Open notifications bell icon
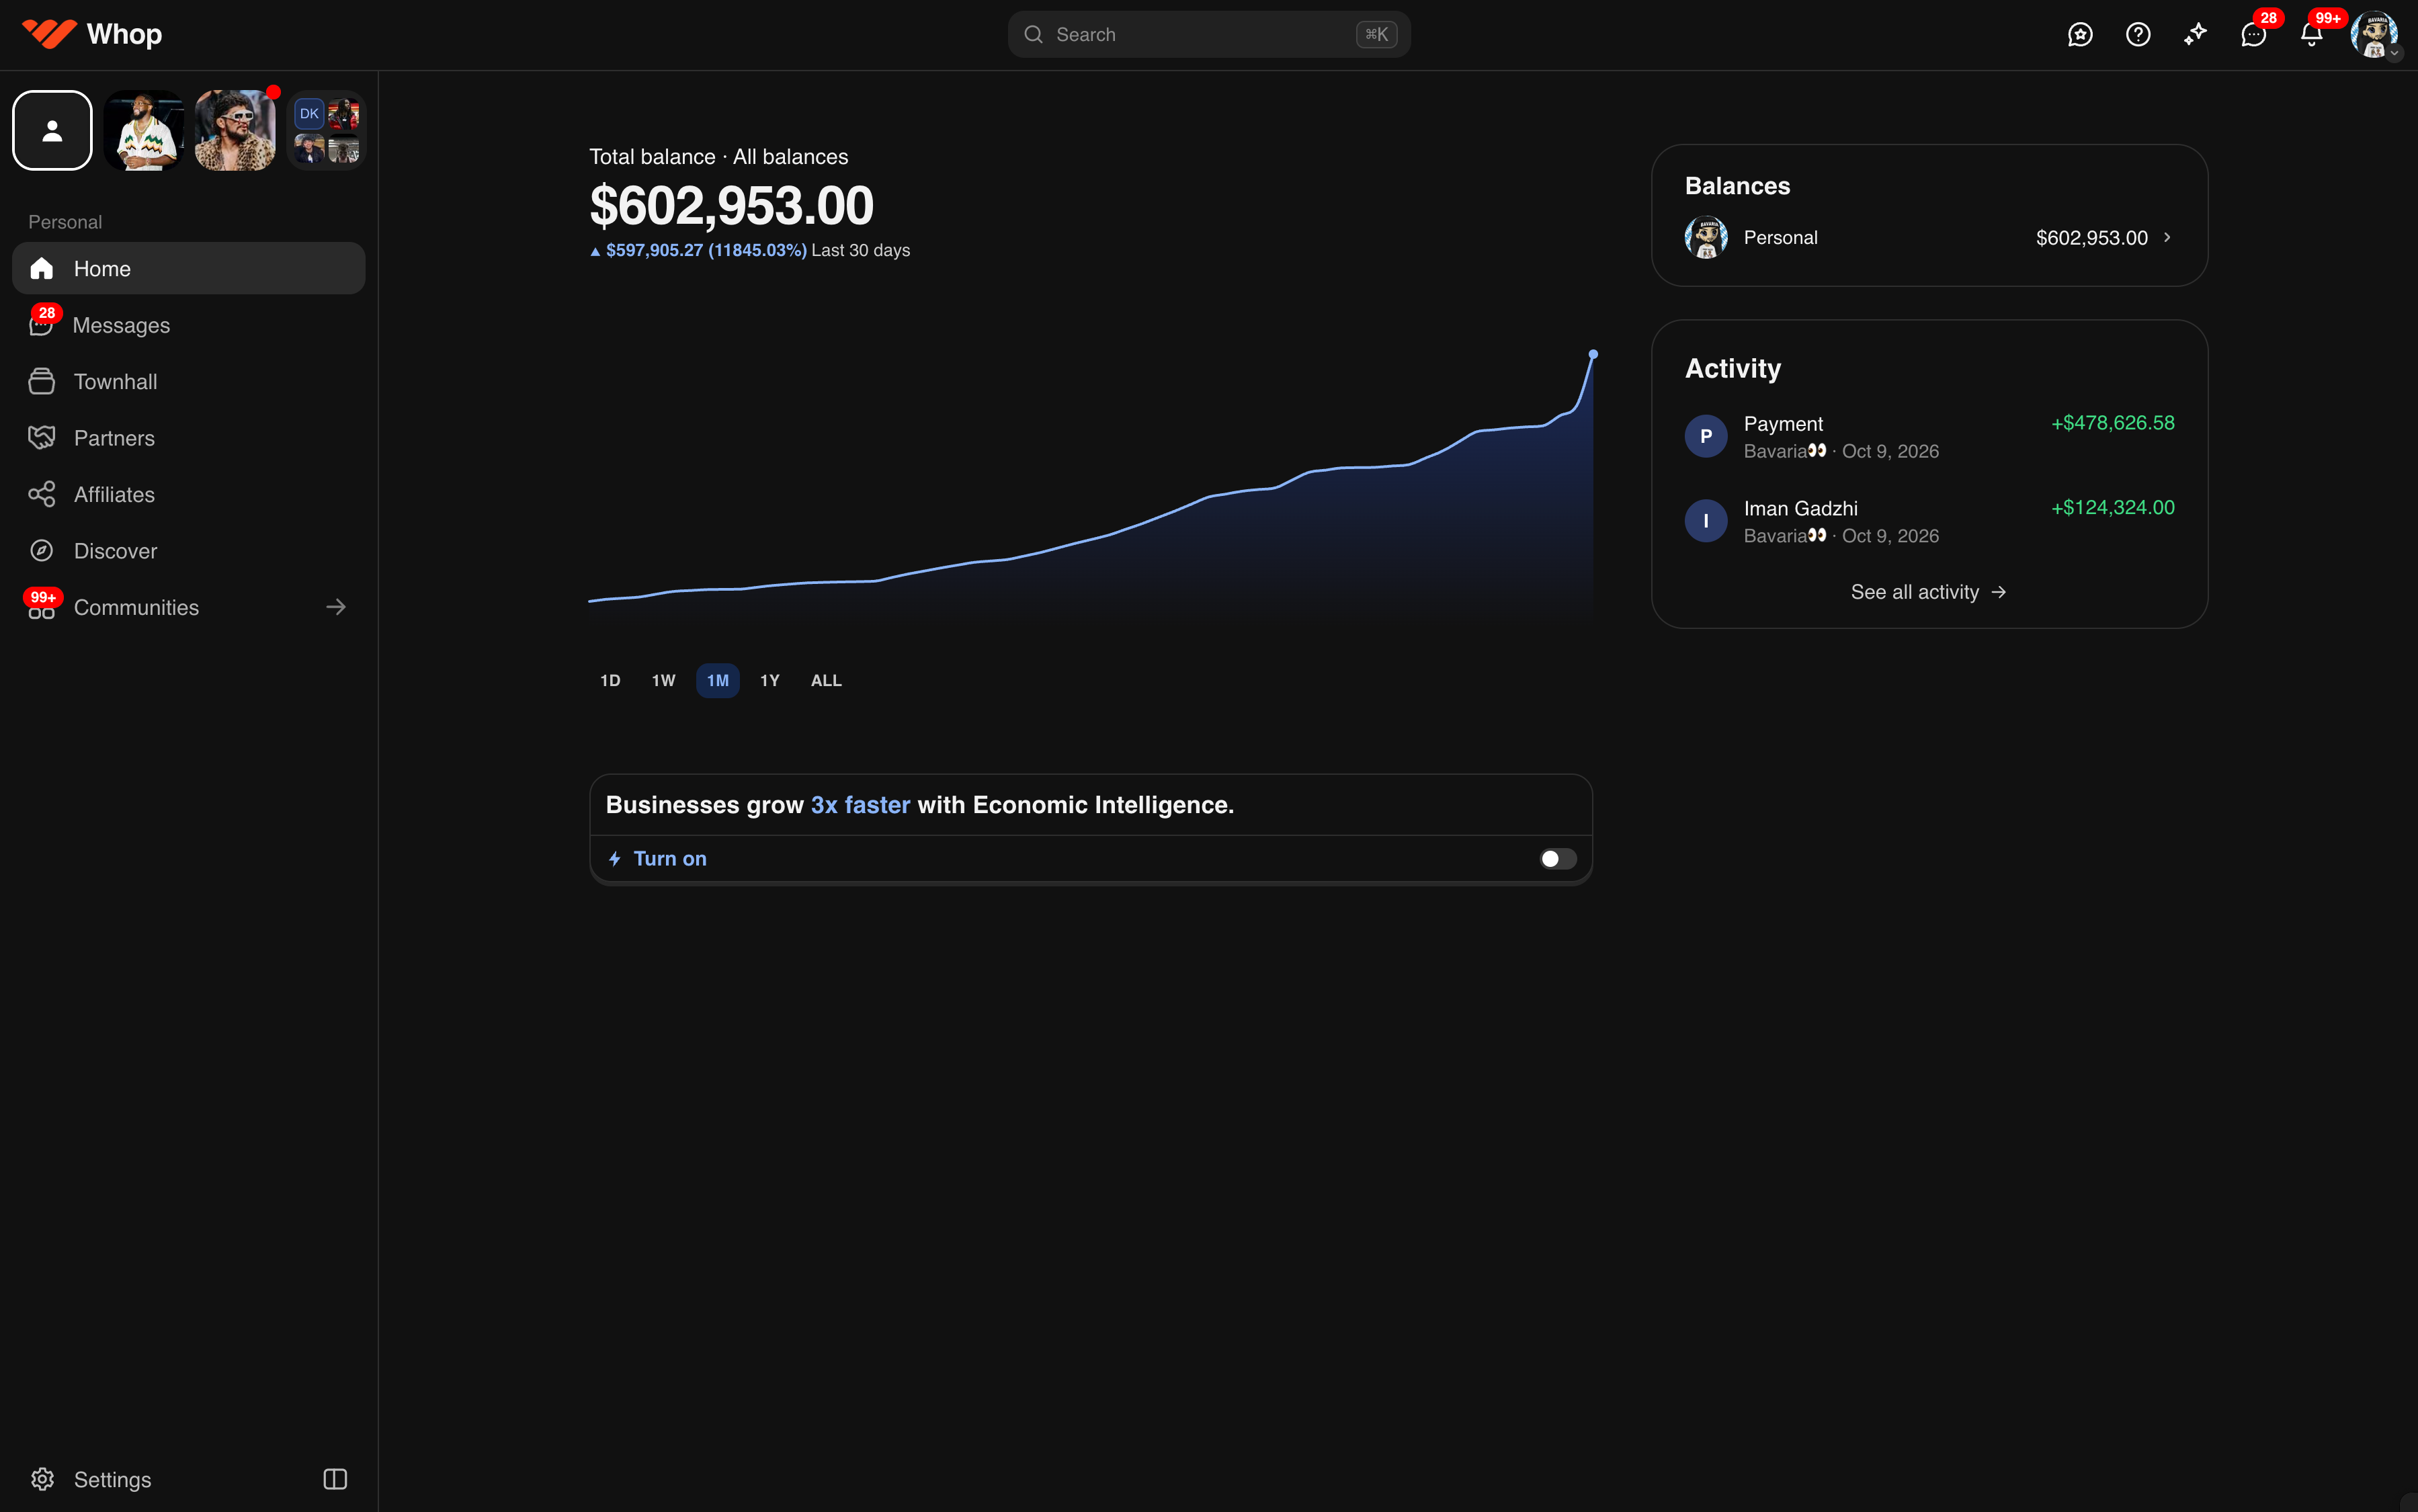Viewport: 2418px width, 1512px height. (x=2311, y=34)
